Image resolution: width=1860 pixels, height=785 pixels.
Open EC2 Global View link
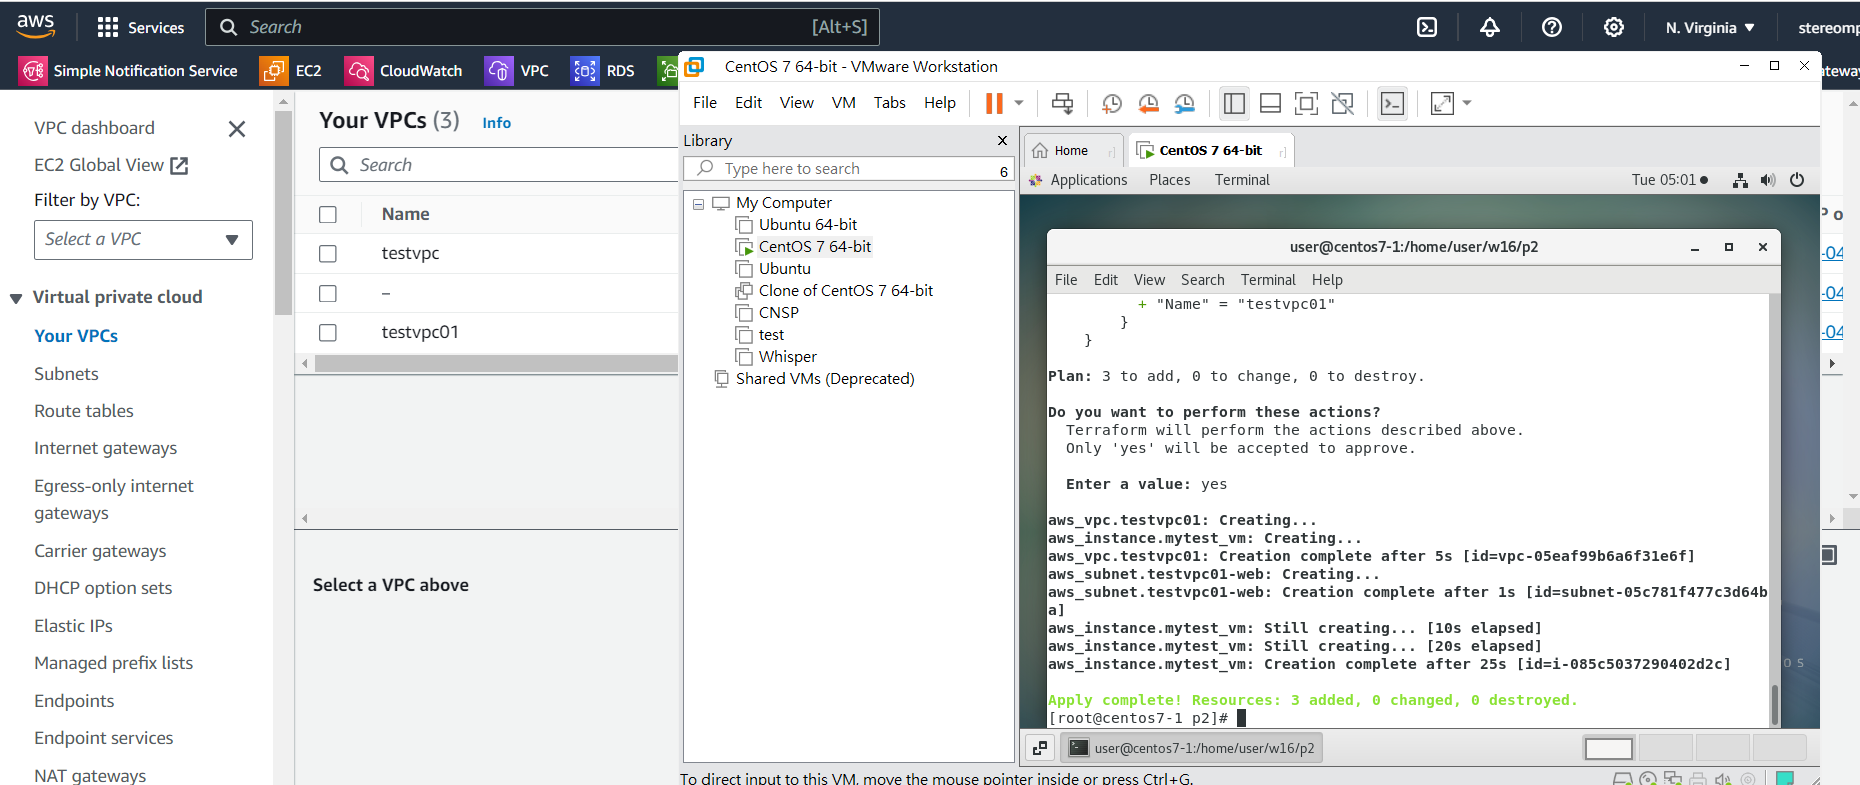click(111, 166)
